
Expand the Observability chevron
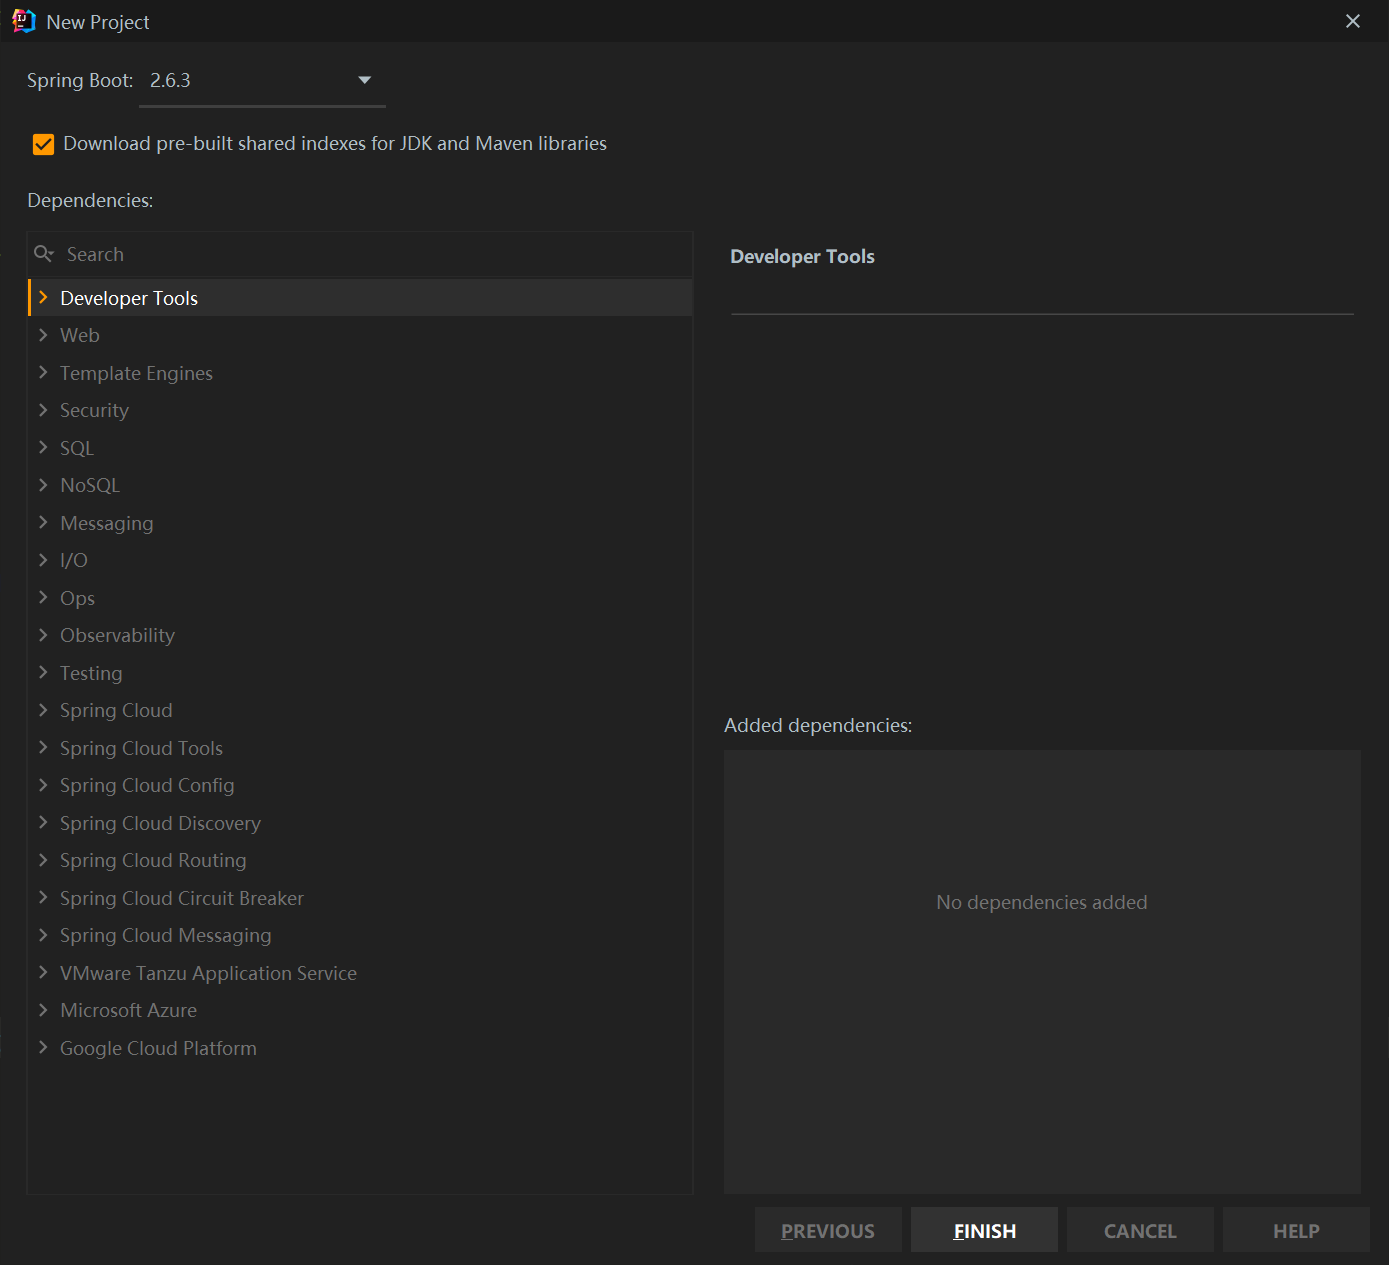[x=43, y=635]
